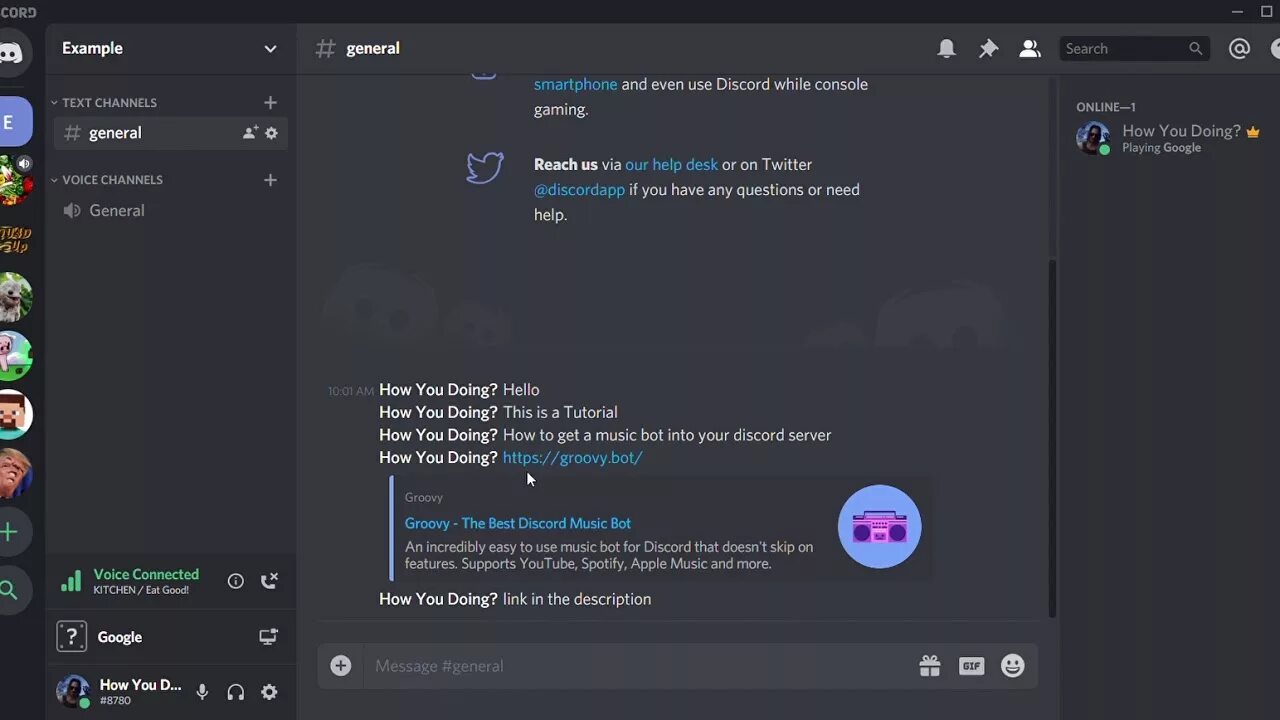Click the Google activity name
Screen dimensions: 1280x720
coord(119,637)
